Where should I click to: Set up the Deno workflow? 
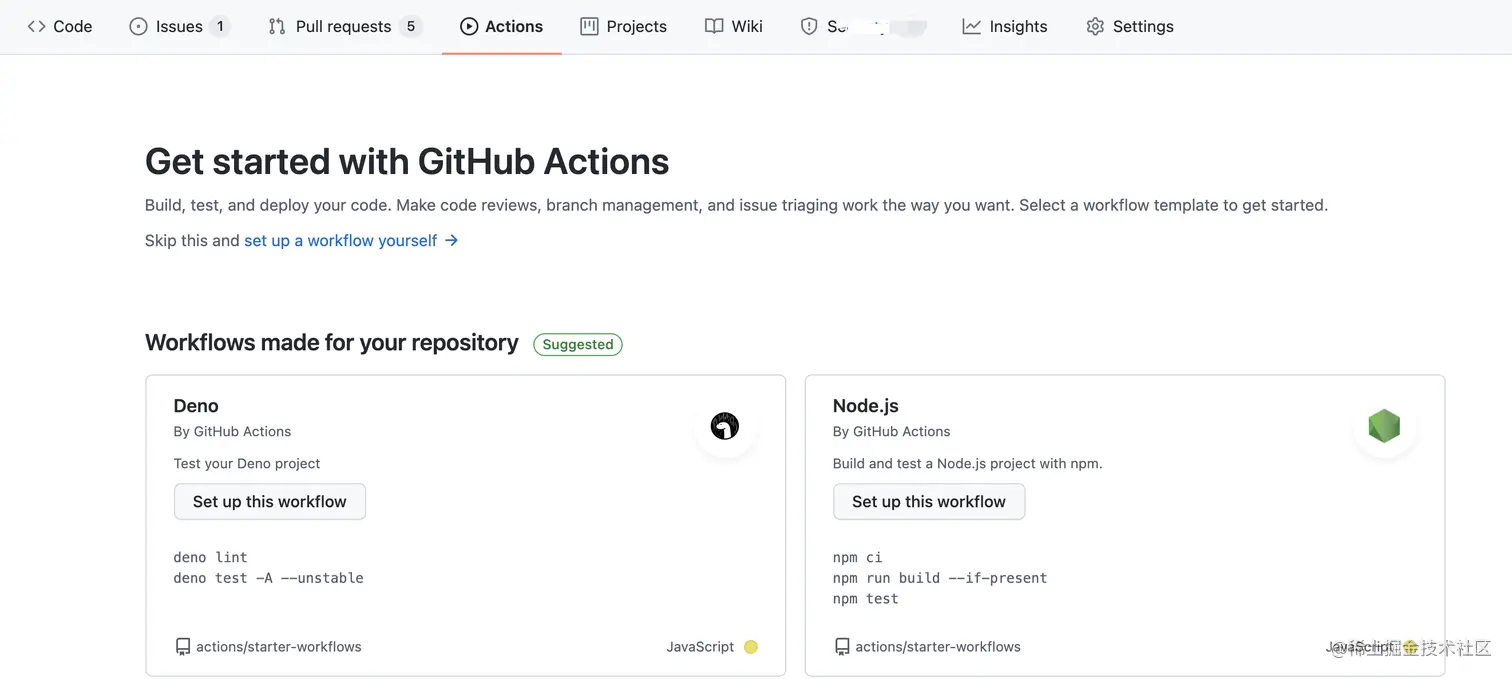pos(270,502)
